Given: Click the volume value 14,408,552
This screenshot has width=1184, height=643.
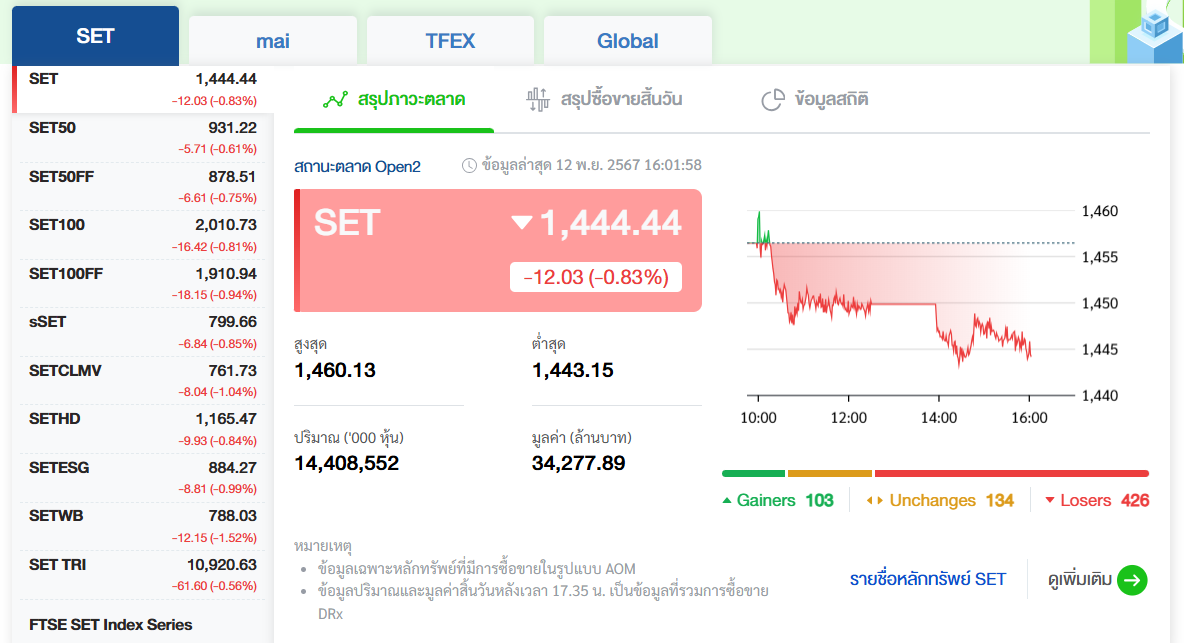Looking at the screenshot, I should pos(347,463).
